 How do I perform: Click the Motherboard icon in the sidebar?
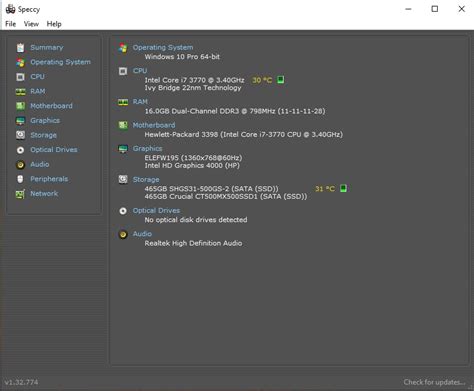[x=20, y=106]
